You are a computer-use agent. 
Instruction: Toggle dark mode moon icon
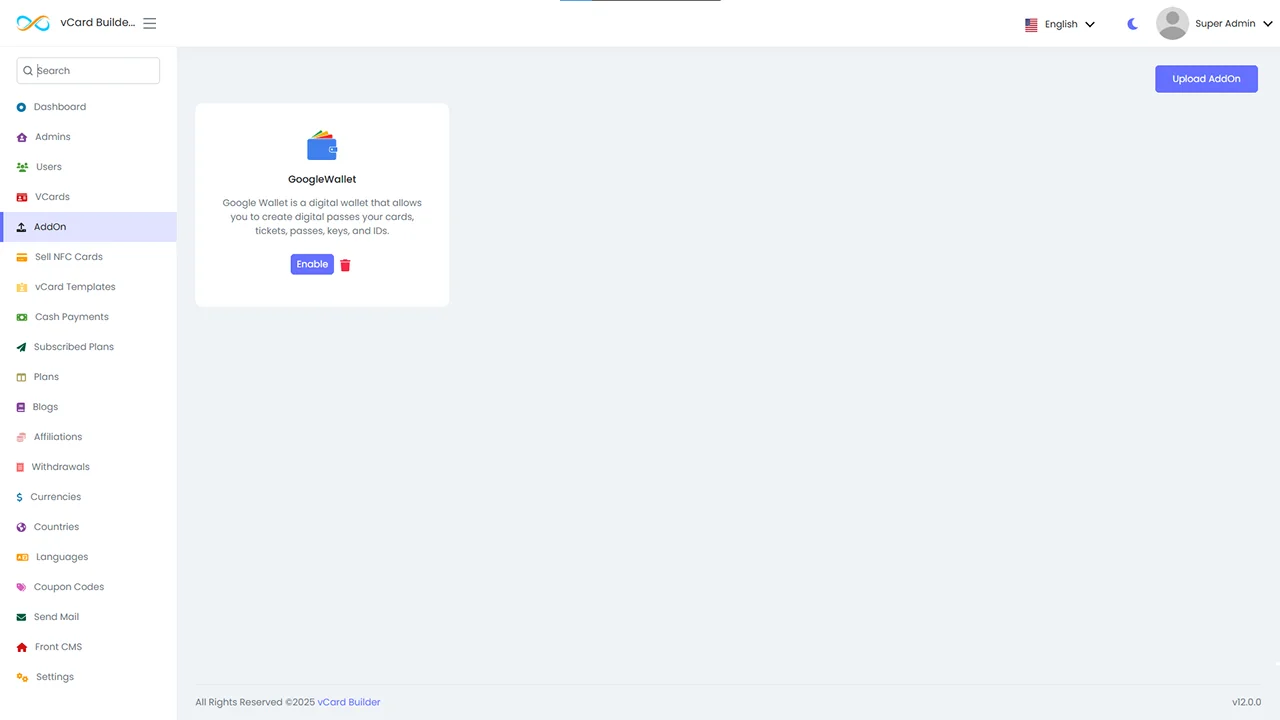[x=1132, y=24]
